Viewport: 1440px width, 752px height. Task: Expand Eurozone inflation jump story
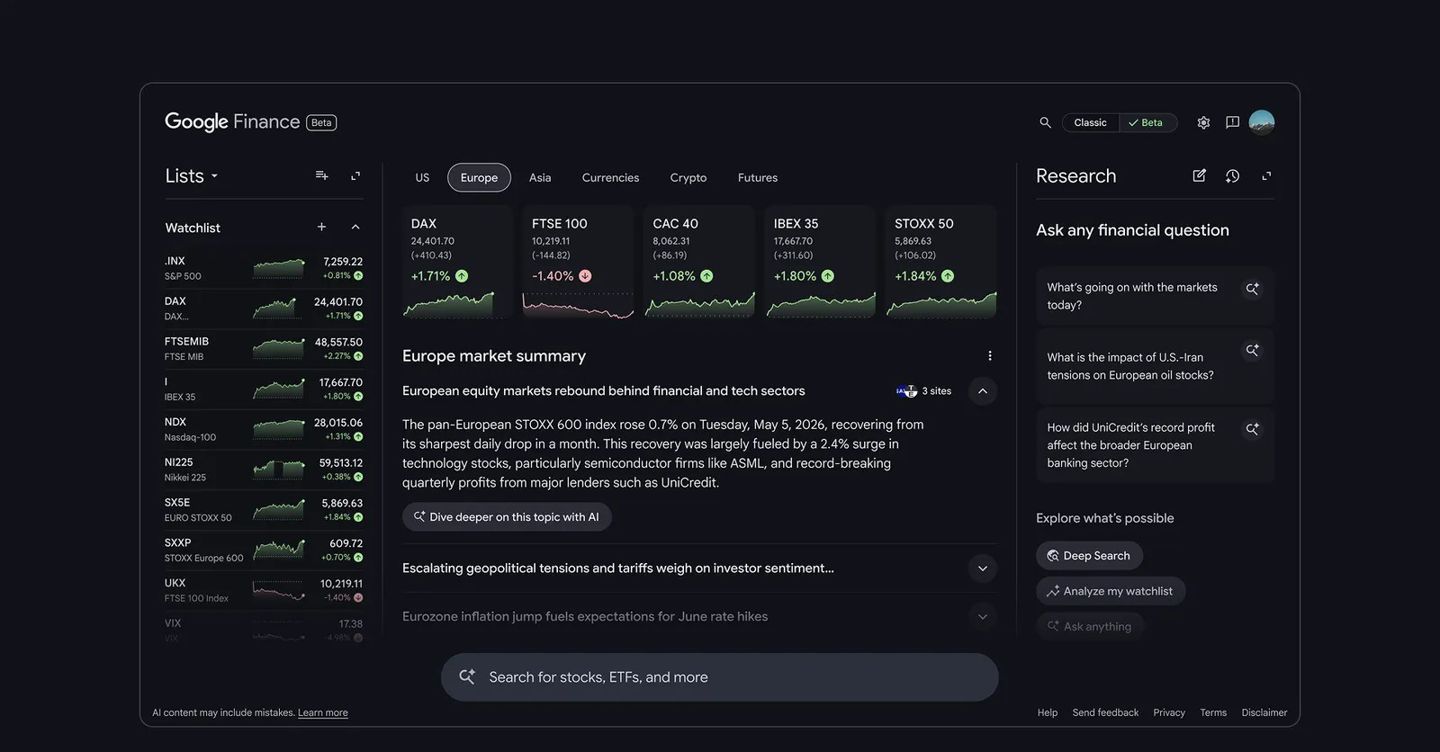pos(983,617)
